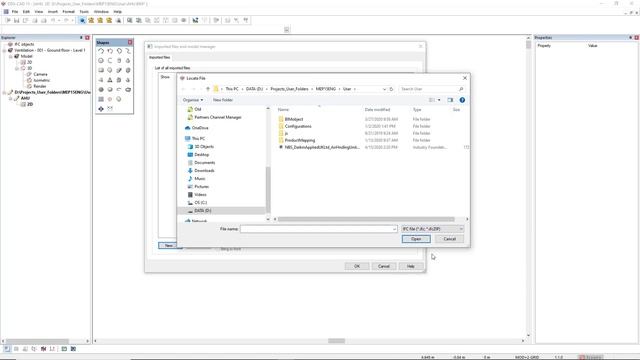The width and height of the screenshot is (640, 360).
Task: Click the help icon in Locate File
Action: click(462, 100)
